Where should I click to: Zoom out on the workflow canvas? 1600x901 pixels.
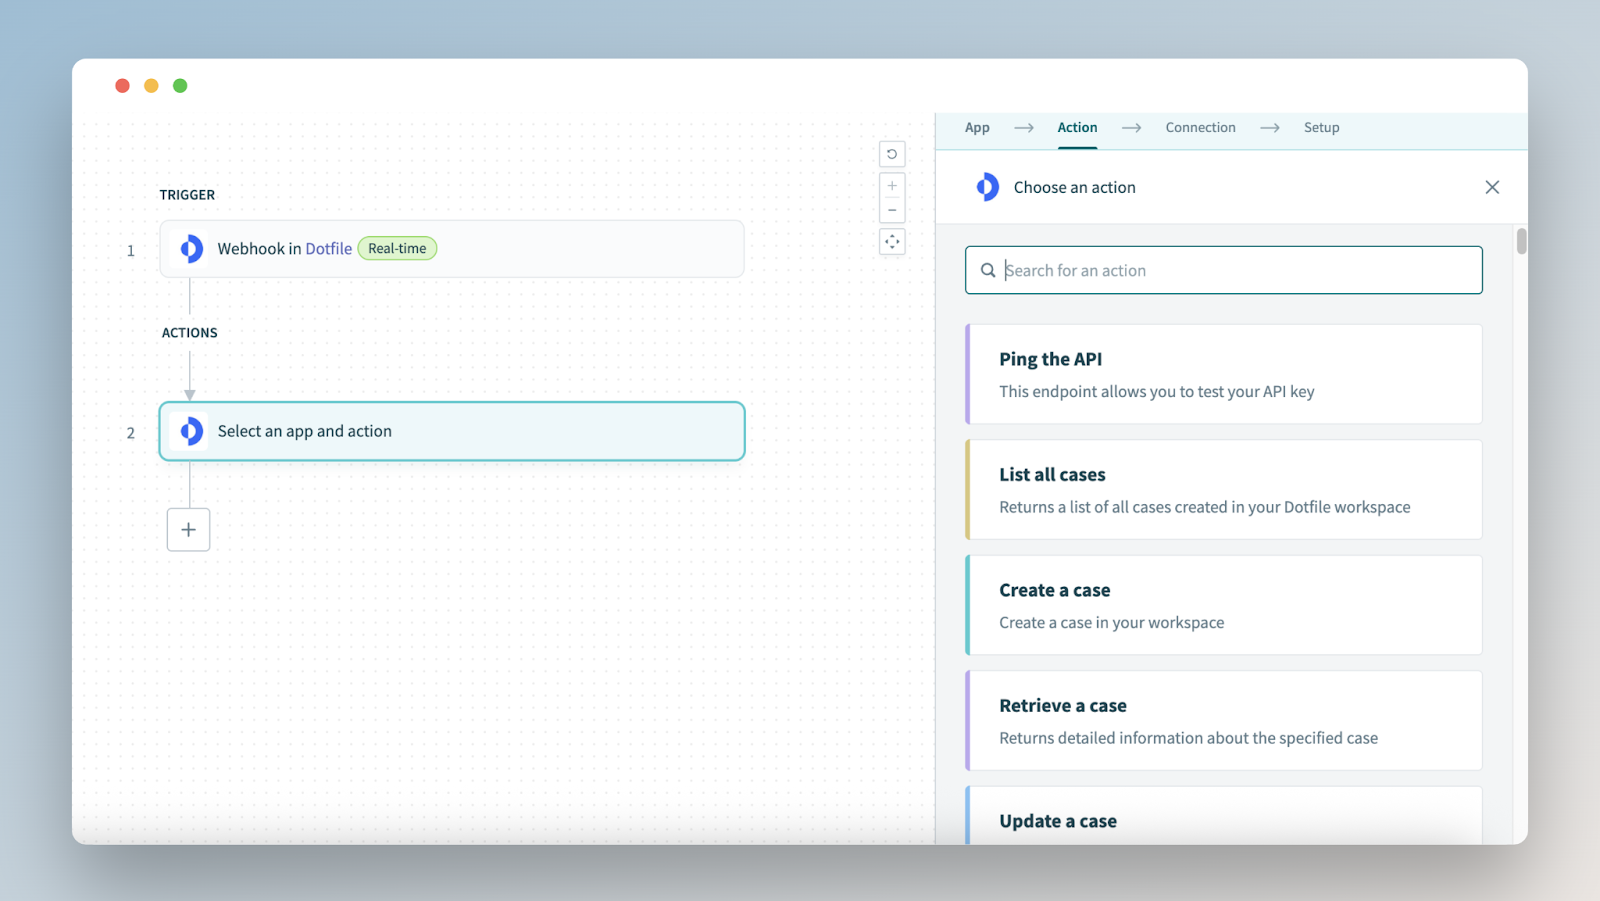click(x=892, y=210)
